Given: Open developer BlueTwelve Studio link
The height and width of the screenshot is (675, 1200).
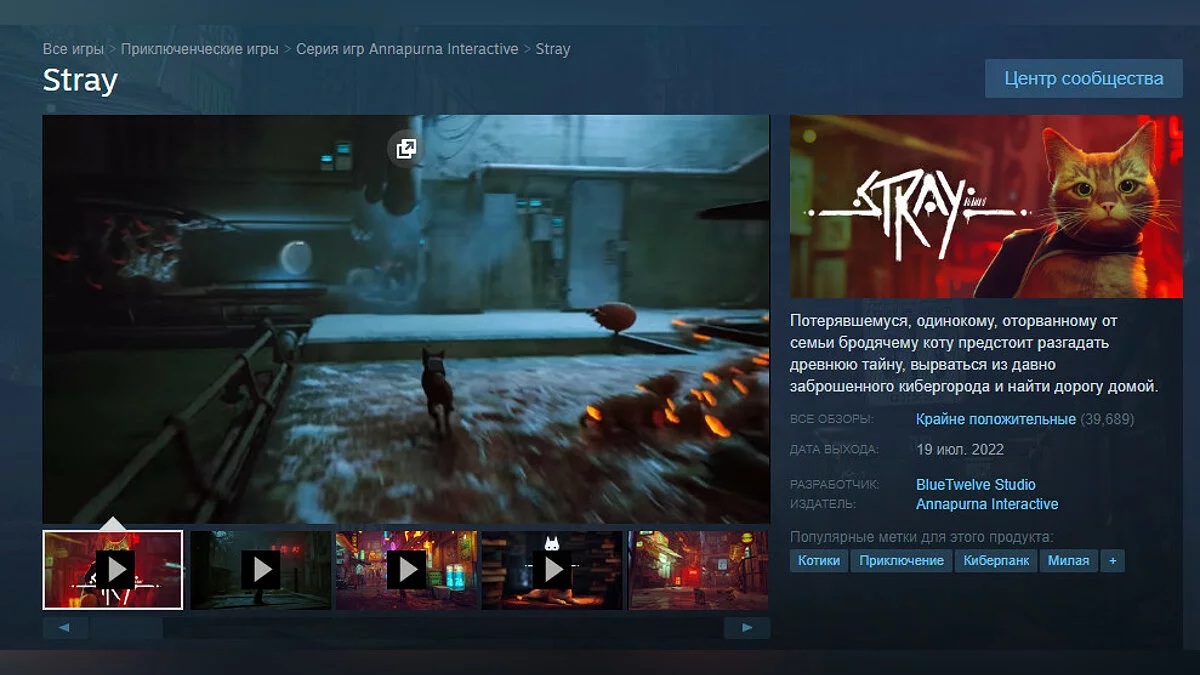Looking at the screenshot, I should click(976, 484).
